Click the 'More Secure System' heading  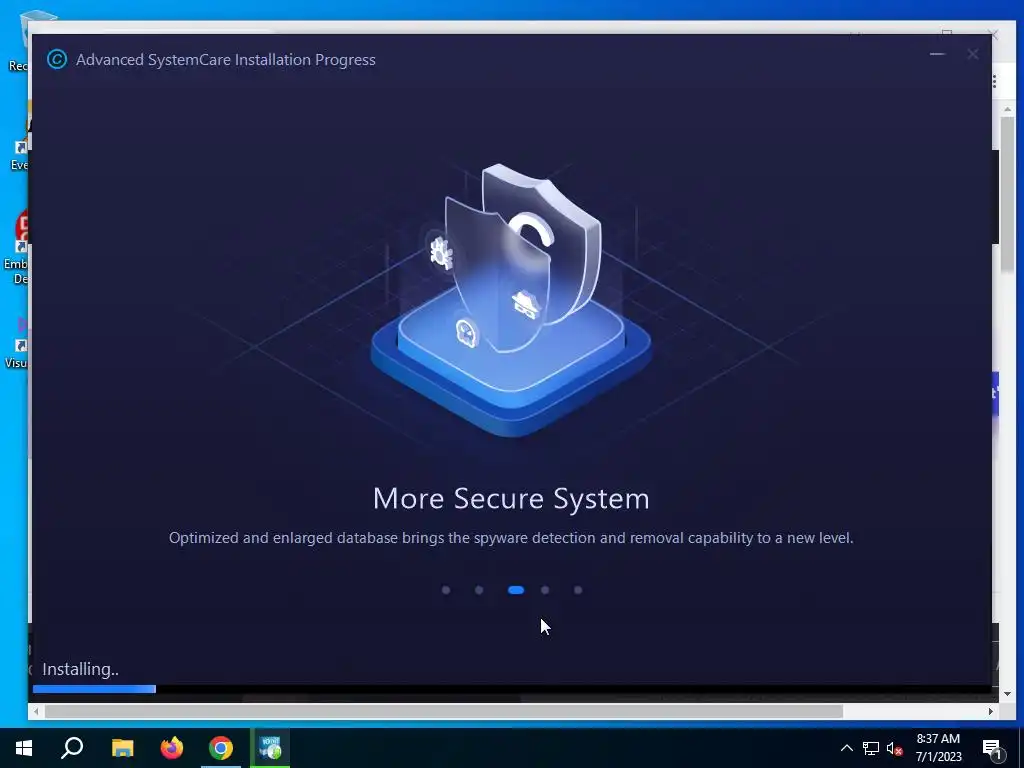(511, 499)
